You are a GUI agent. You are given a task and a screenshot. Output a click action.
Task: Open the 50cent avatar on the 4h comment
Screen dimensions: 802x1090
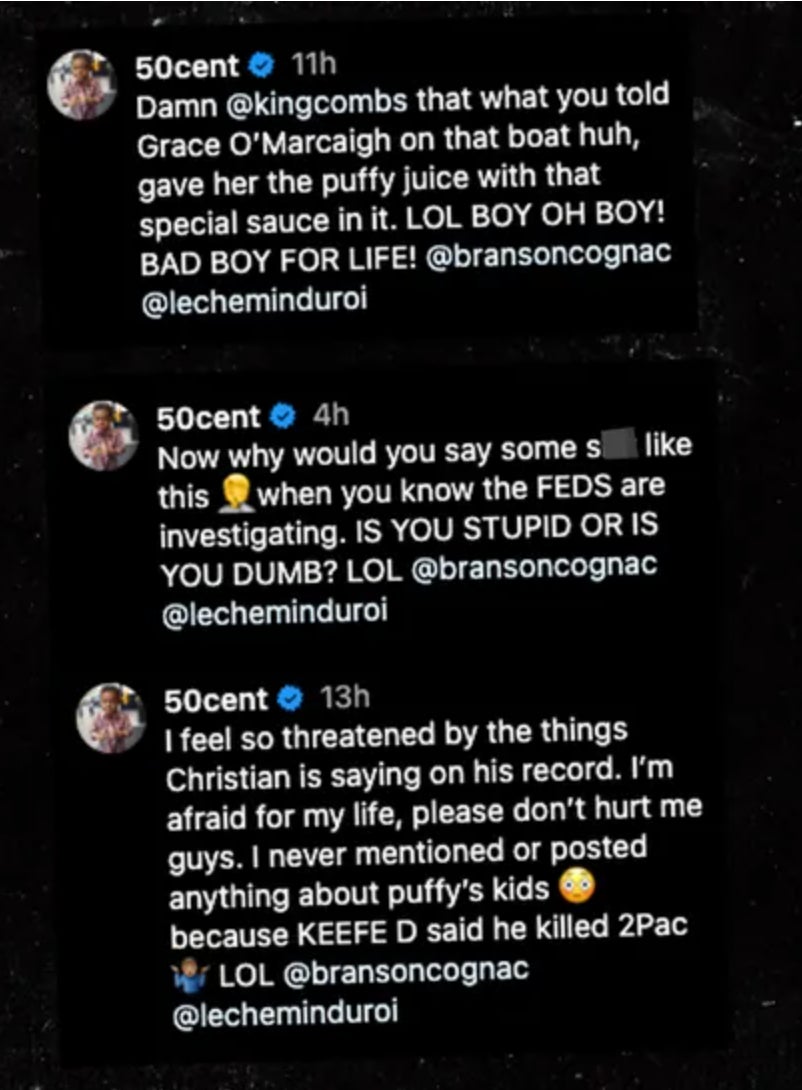(103, 435)
